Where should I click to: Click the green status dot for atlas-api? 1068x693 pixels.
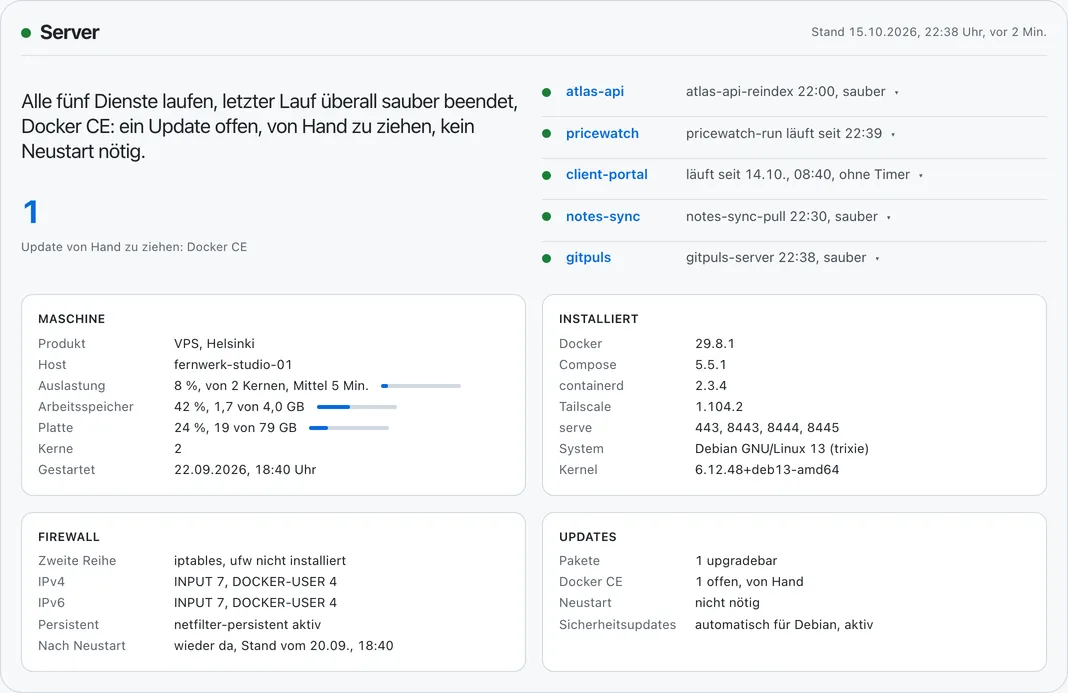pos(546,92)
